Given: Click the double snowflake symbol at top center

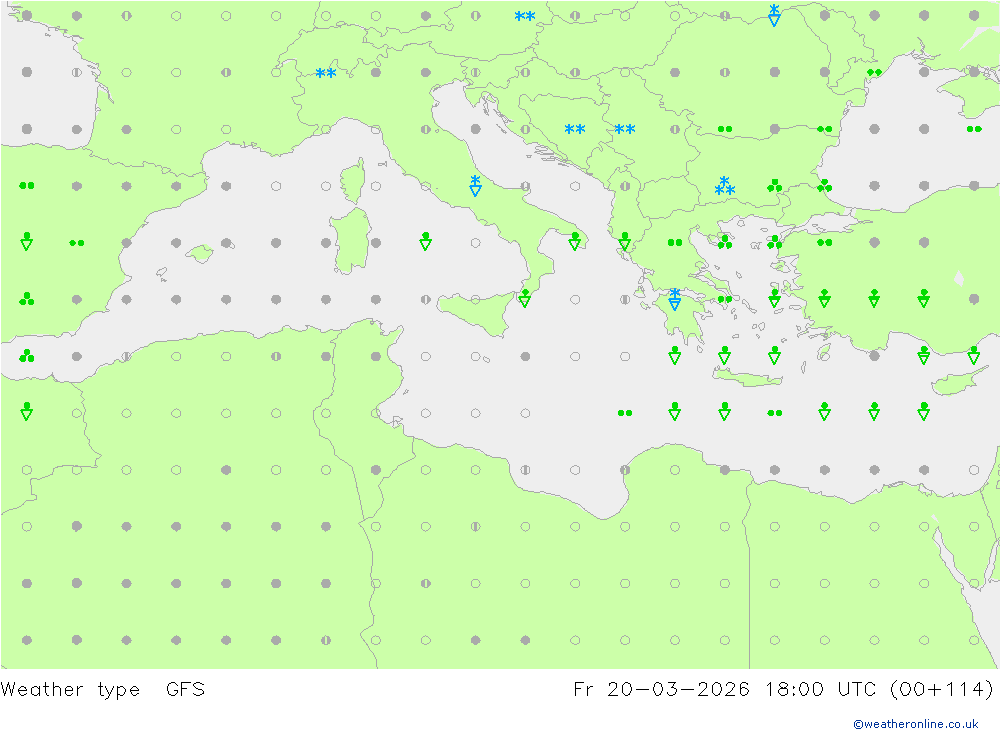Looking at the screenshot, I should (525, 17).
